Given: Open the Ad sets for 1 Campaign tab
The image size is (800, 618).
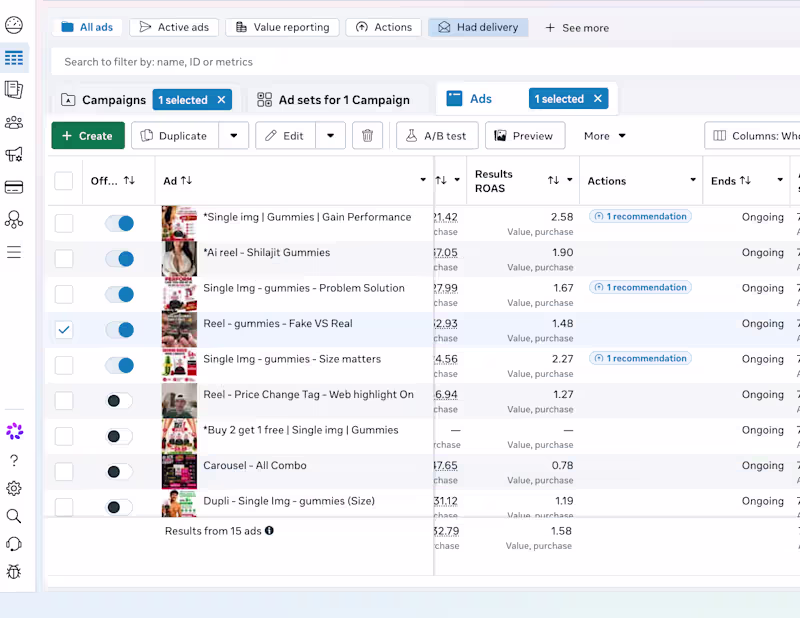Looking at the screenshot, I should (x=334, y=100).
